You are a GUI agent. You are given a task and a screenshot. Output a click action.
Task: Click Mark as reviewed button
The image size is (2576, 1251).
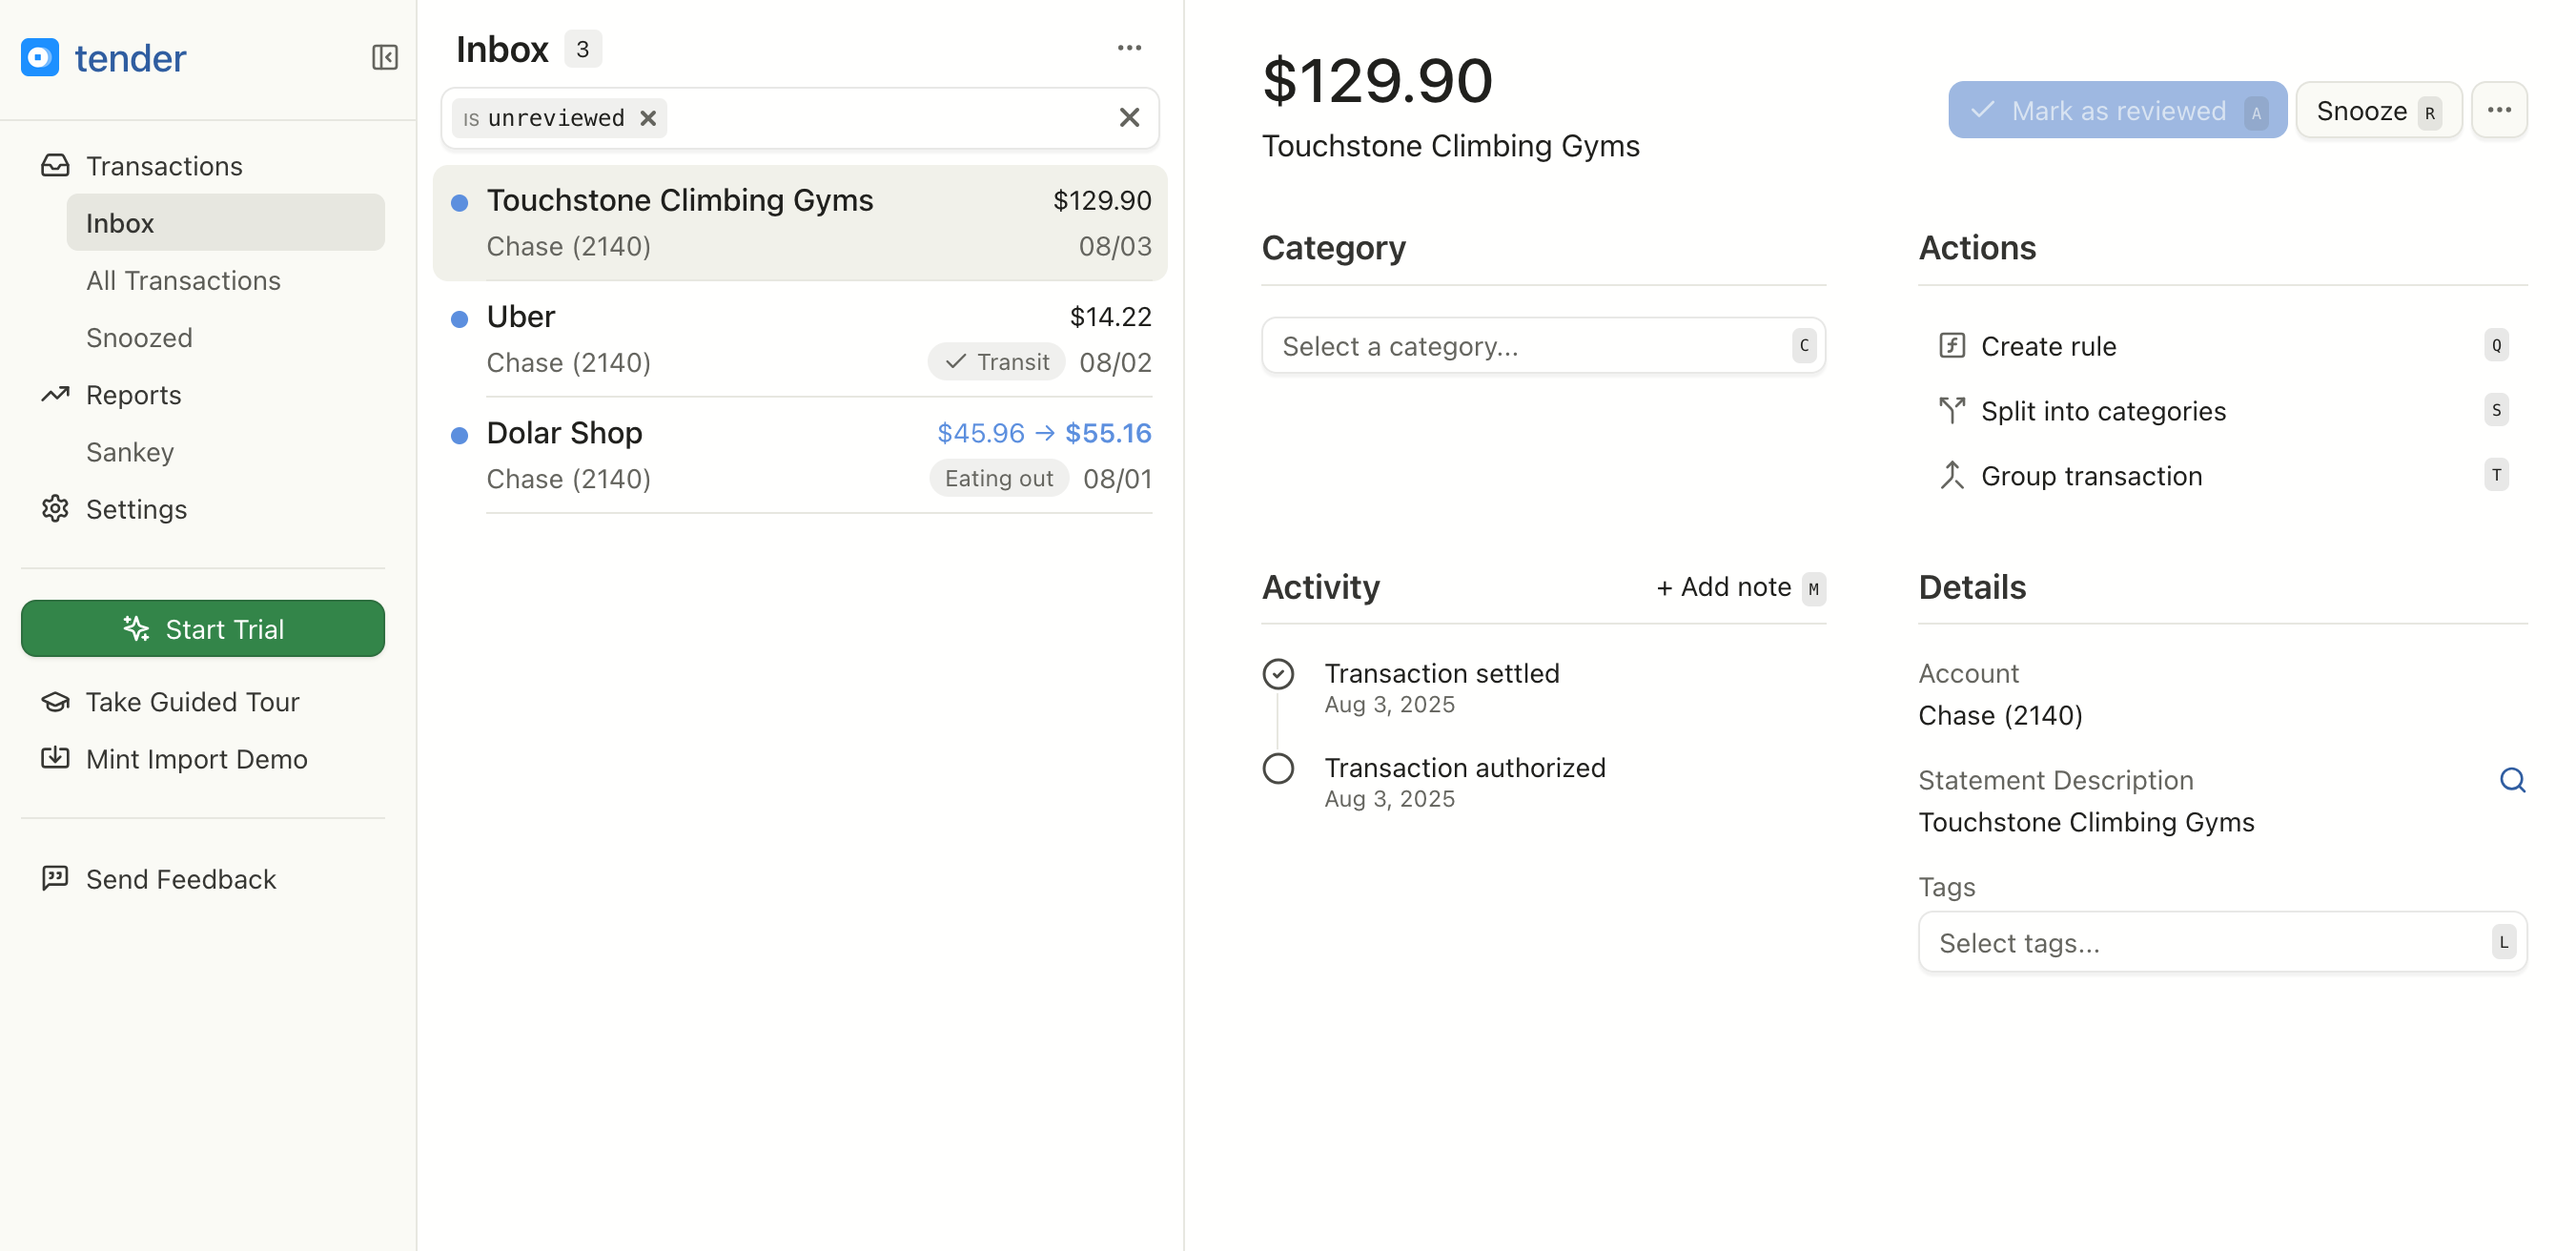click(x=2116, y=110)
